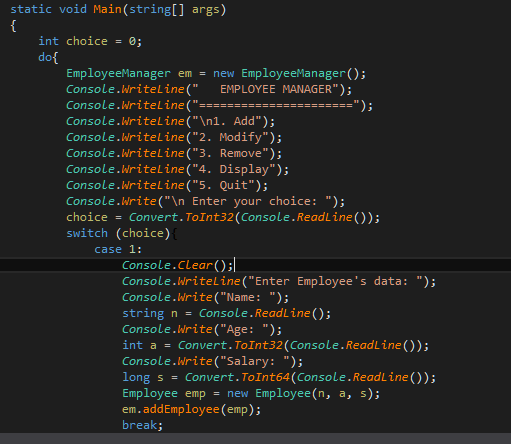Click the "case 1:" label
The width and height of the screenshot is (511, 444).
point(118,249)
